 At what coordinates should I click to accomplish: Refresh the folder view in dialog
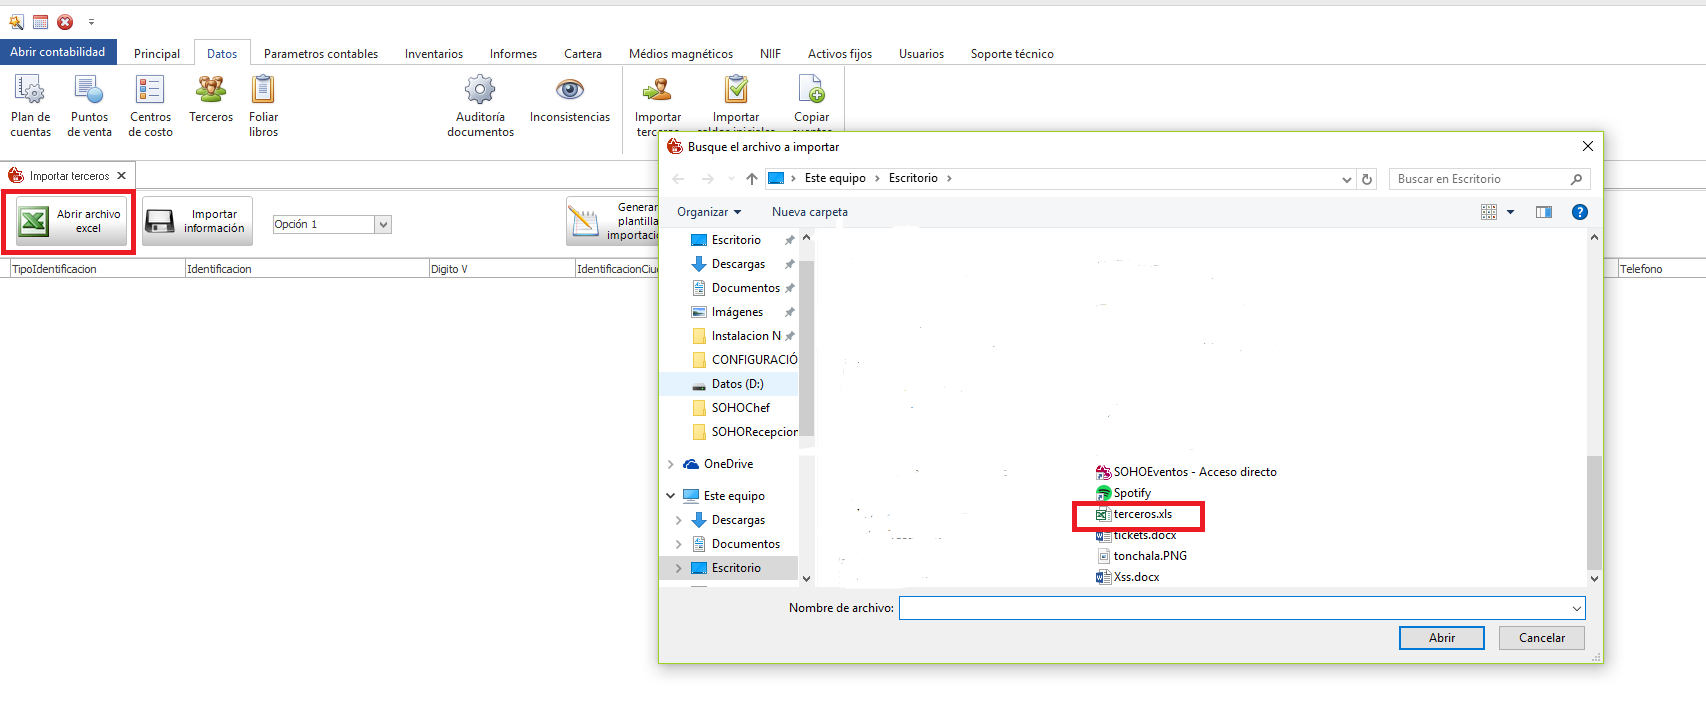tap(1367, 179)
